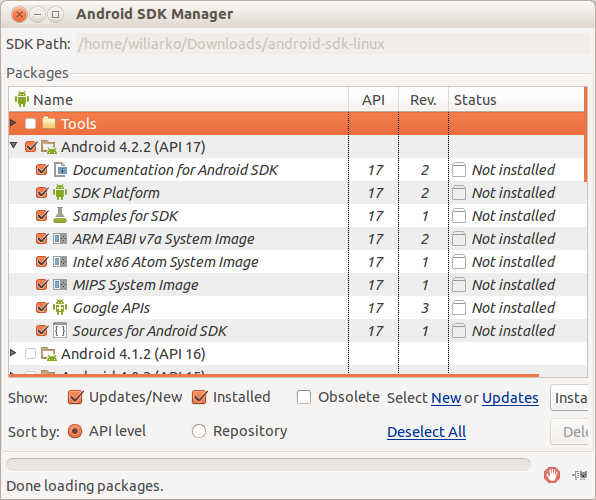
Task: Click the Tools folder icon
Action: pos(49,123)
